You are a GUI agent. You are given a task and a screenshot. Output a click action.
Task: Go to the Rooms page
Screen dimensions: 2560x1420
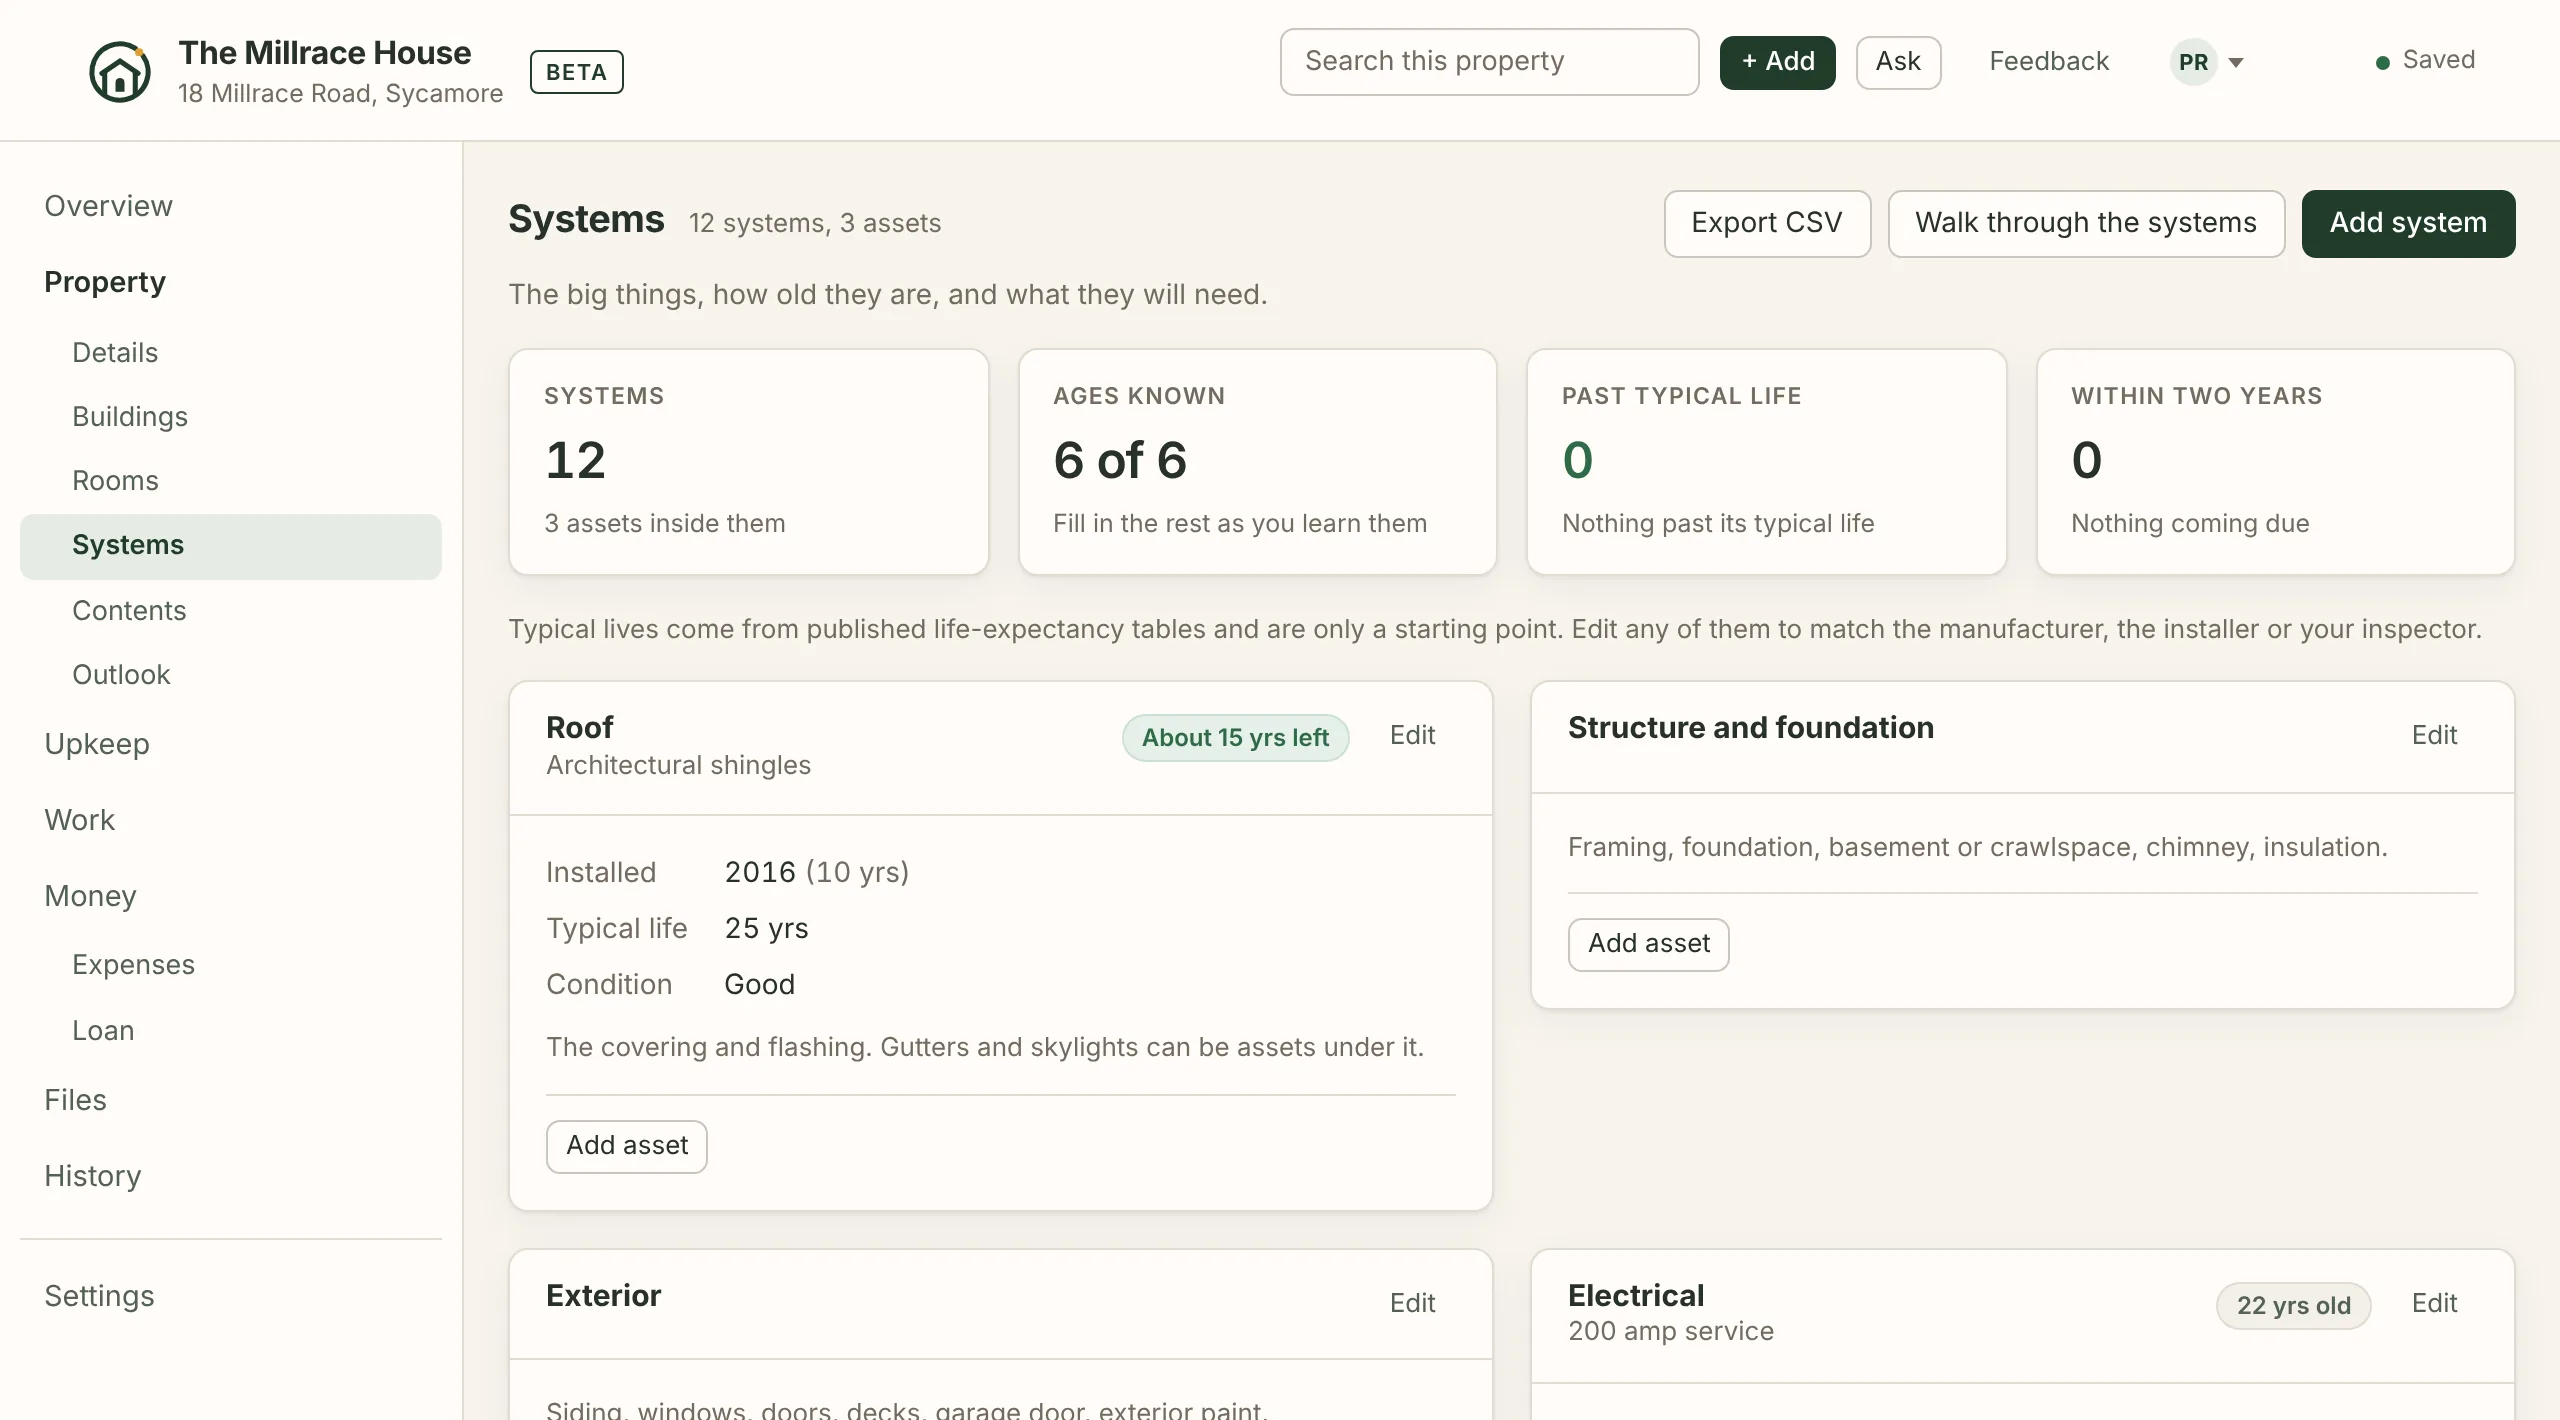(115, 481)
